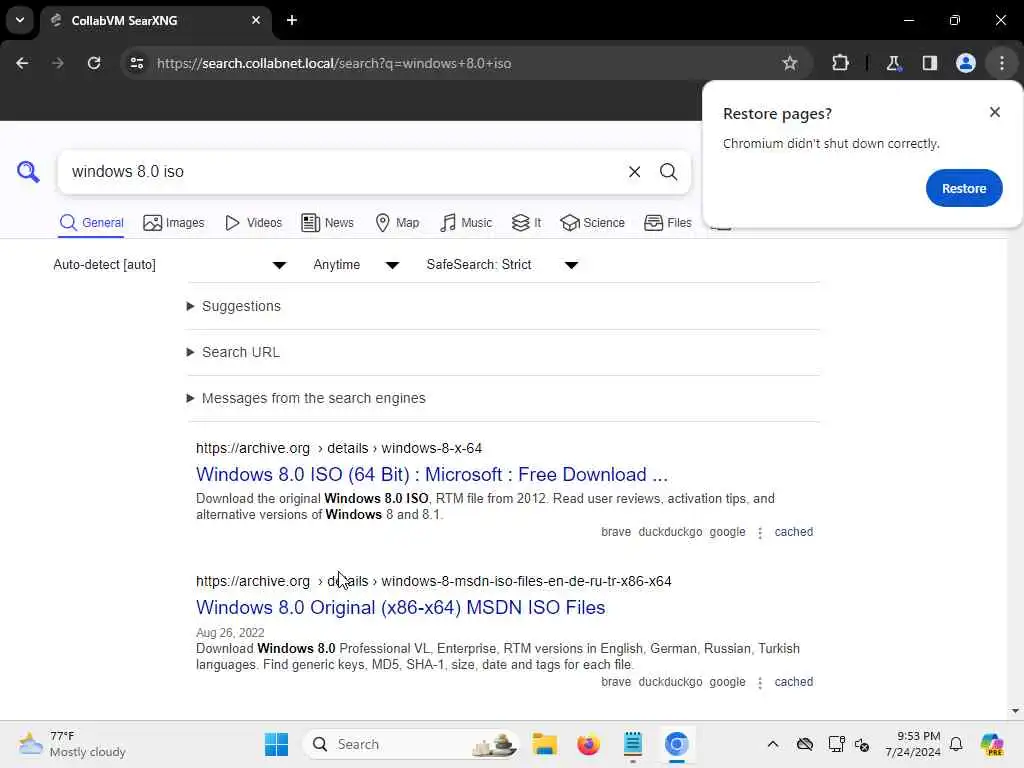Clear the search query with X

[x=634, y=172]
